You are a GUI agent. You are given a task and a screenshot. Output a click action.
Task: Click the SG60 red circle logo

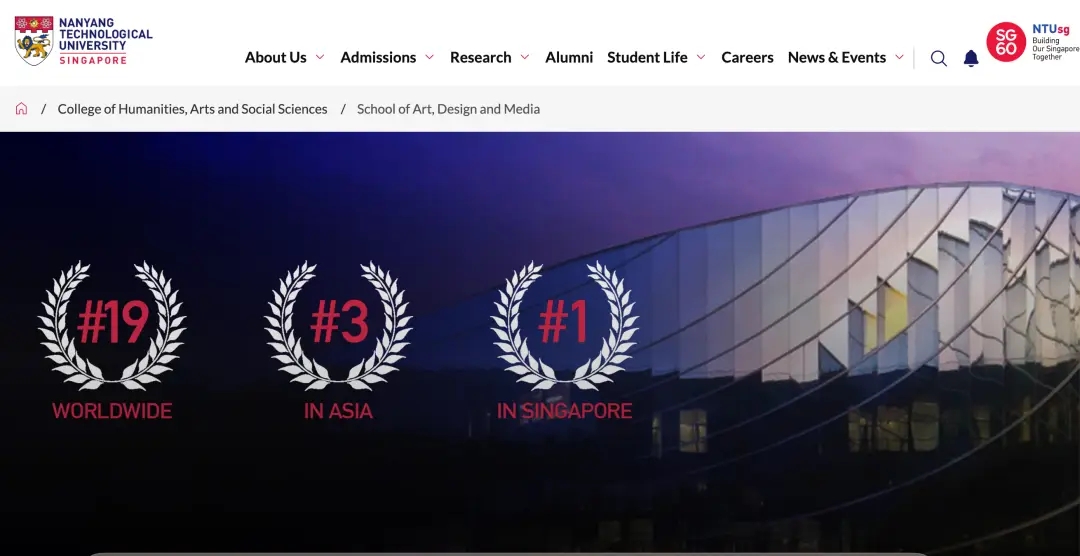click(1006, 42)
